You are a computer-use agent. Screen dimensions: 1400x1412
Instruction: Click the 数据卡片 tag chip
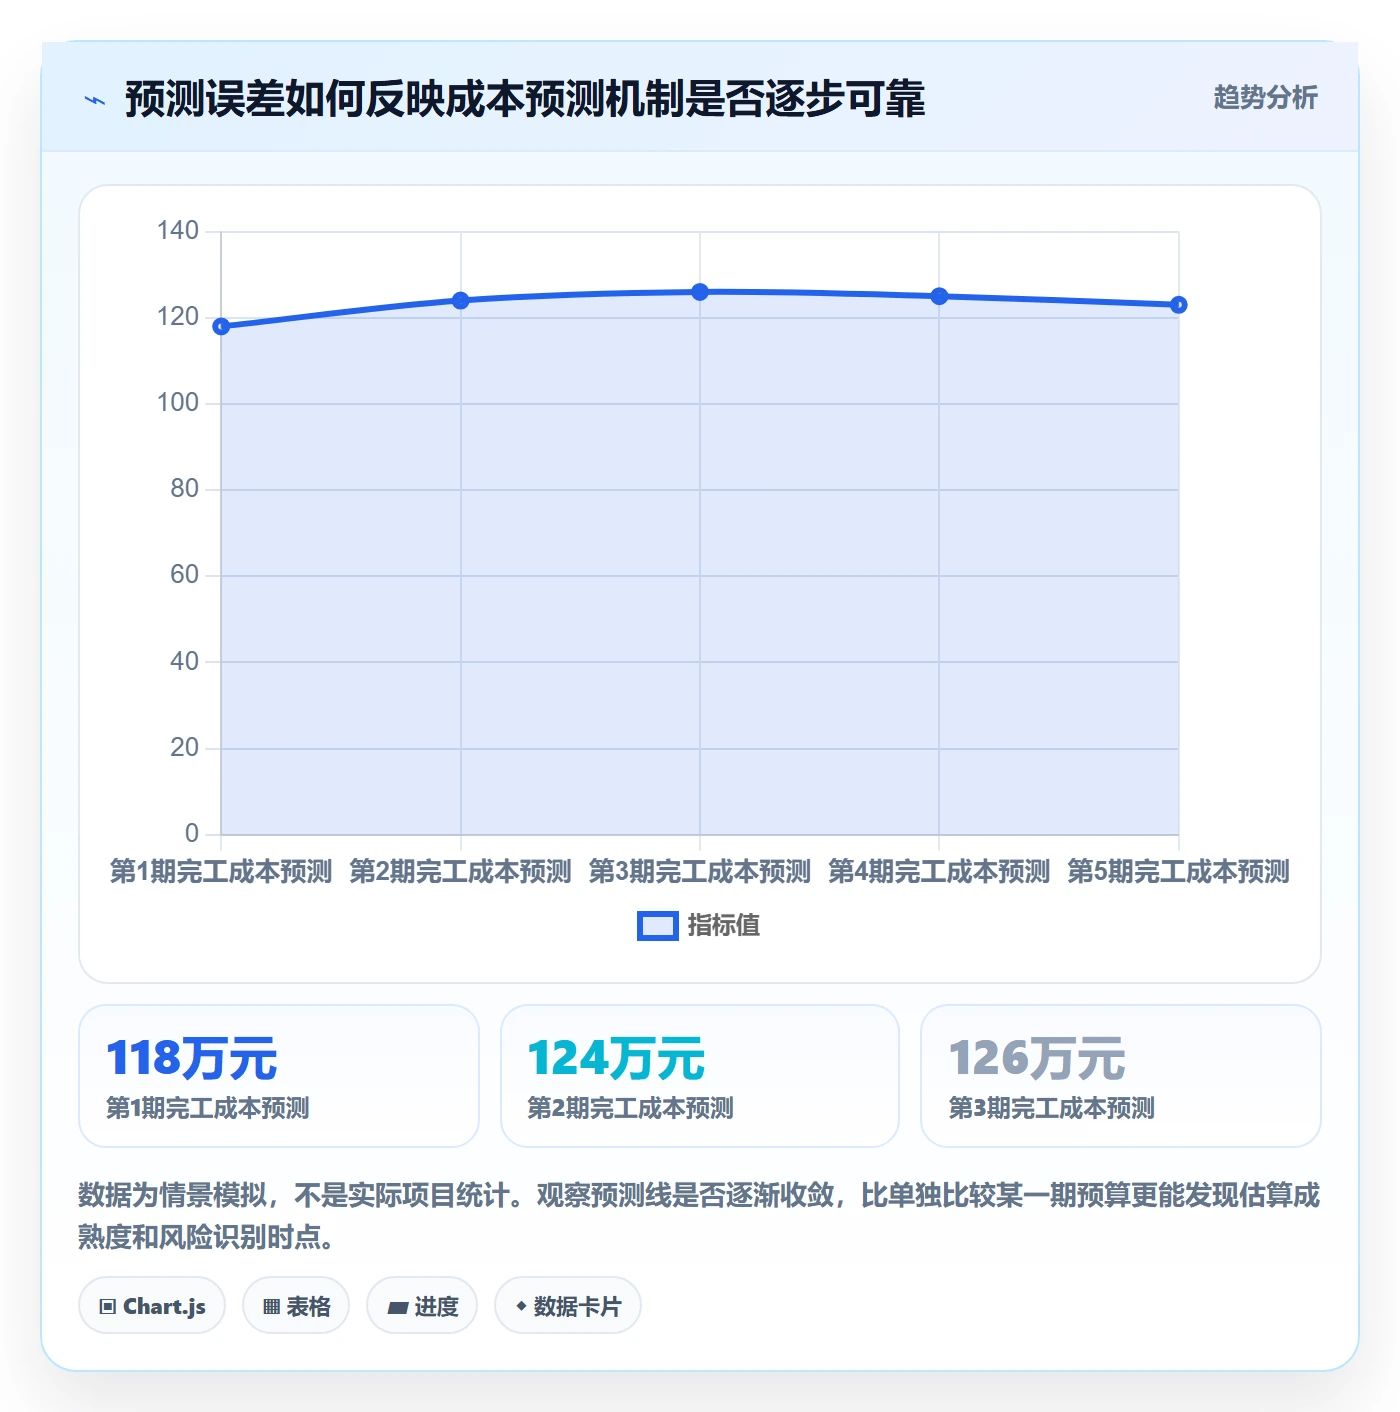[568, 1305]
